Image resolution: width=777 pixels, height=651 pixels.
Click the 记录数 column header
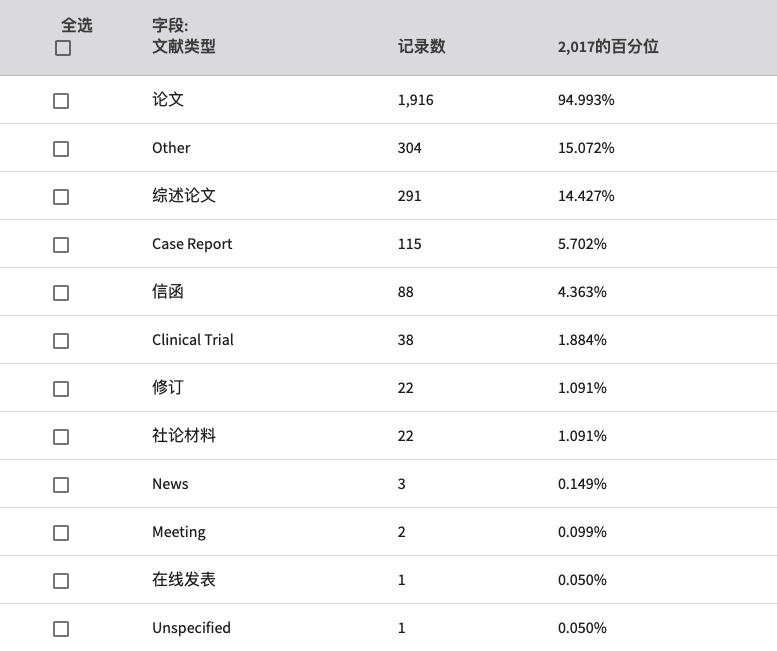click(x=422, y=47)
